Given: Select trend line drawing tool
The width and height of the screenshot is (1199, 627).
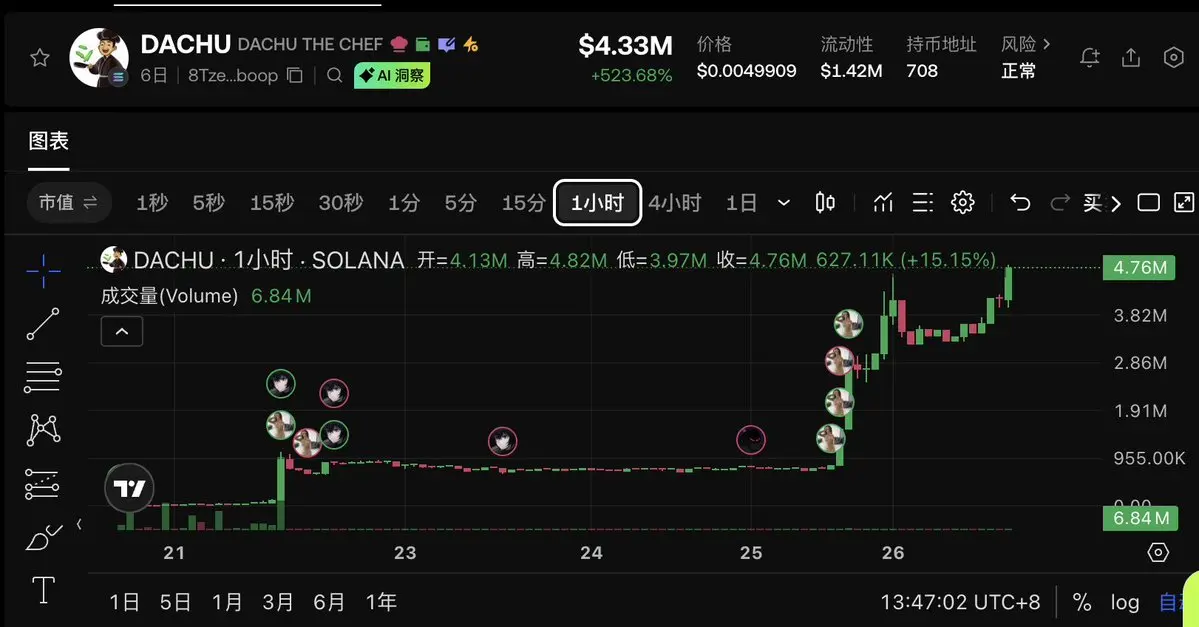Looking at the screenshot, I should click(43, 323).
